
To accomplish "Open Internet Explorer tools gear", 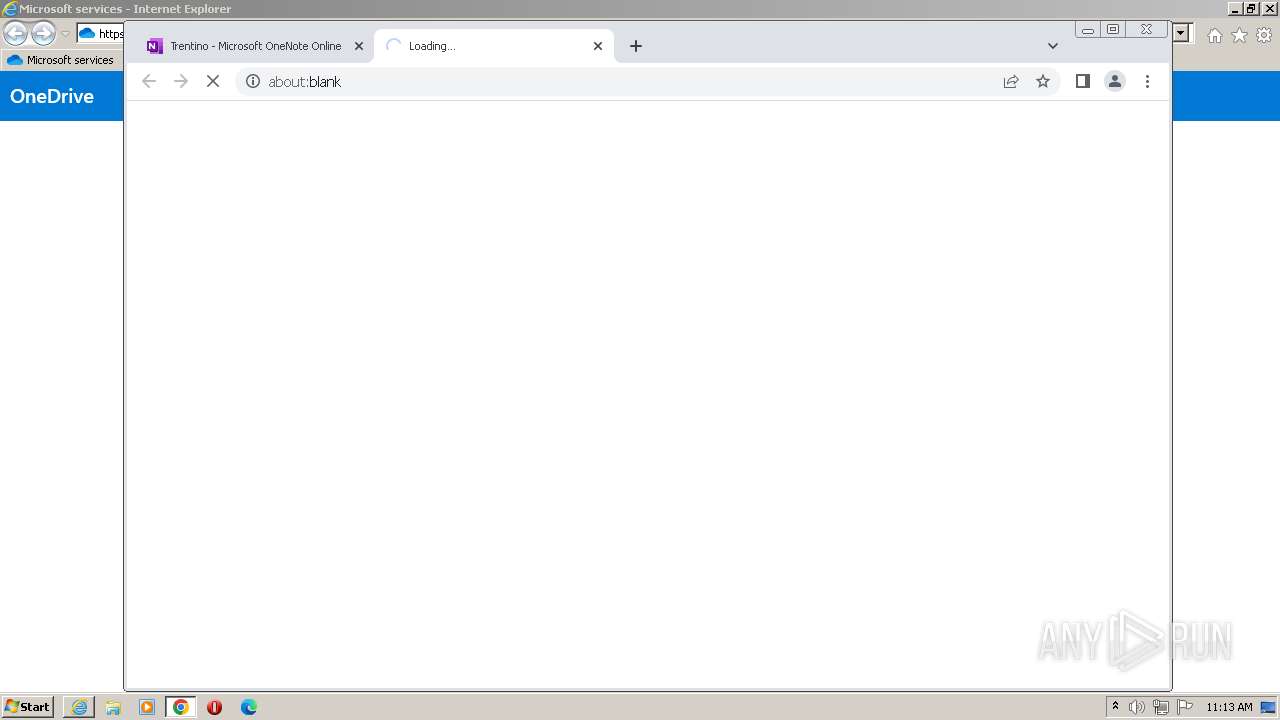I will pos(1264,35).
